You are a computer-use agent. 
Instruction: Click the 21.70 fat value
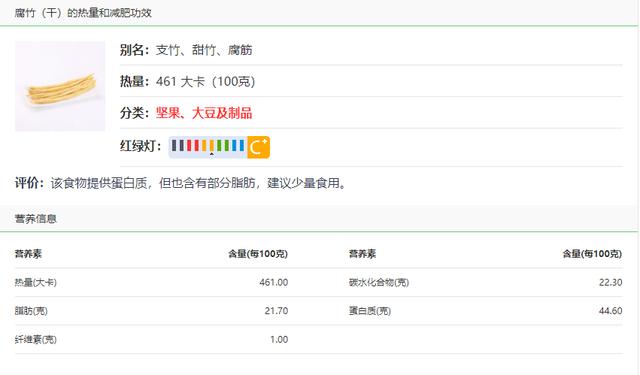276,311
